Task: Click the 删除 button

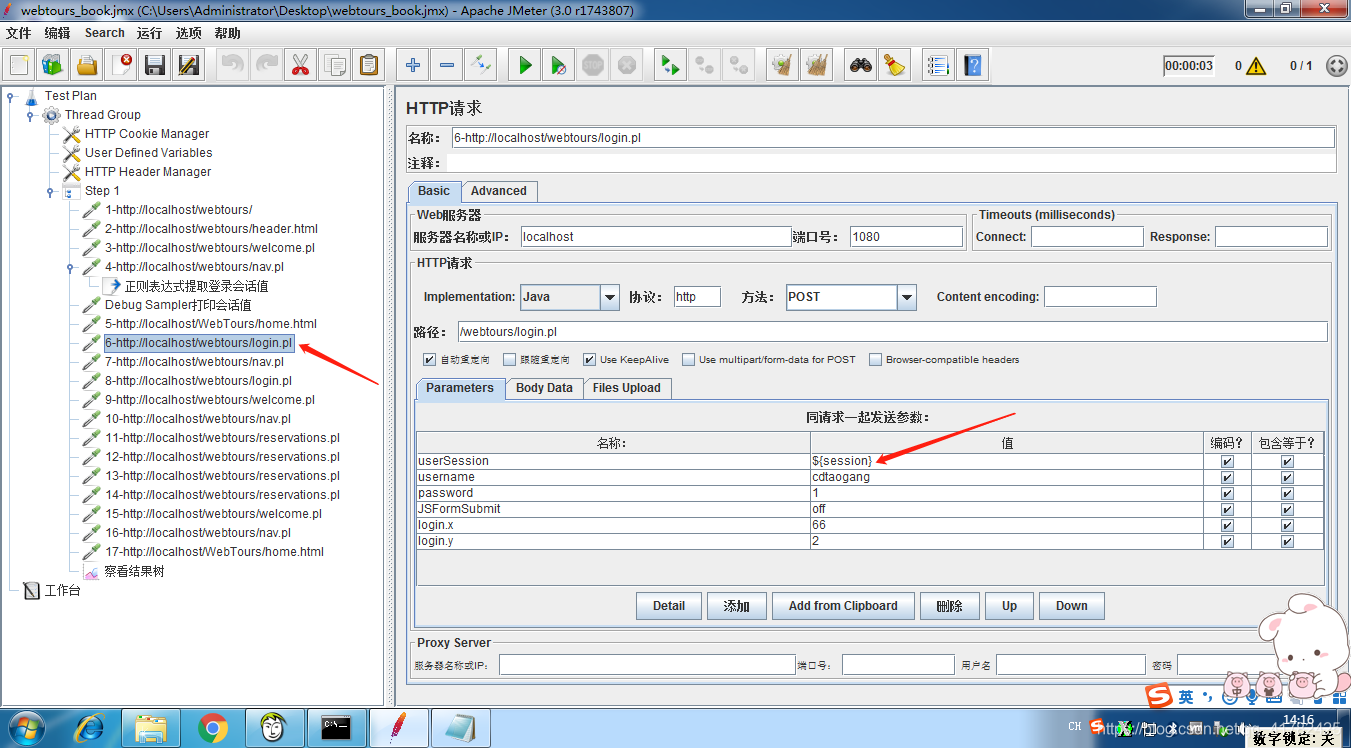Action: pos(949,606)
